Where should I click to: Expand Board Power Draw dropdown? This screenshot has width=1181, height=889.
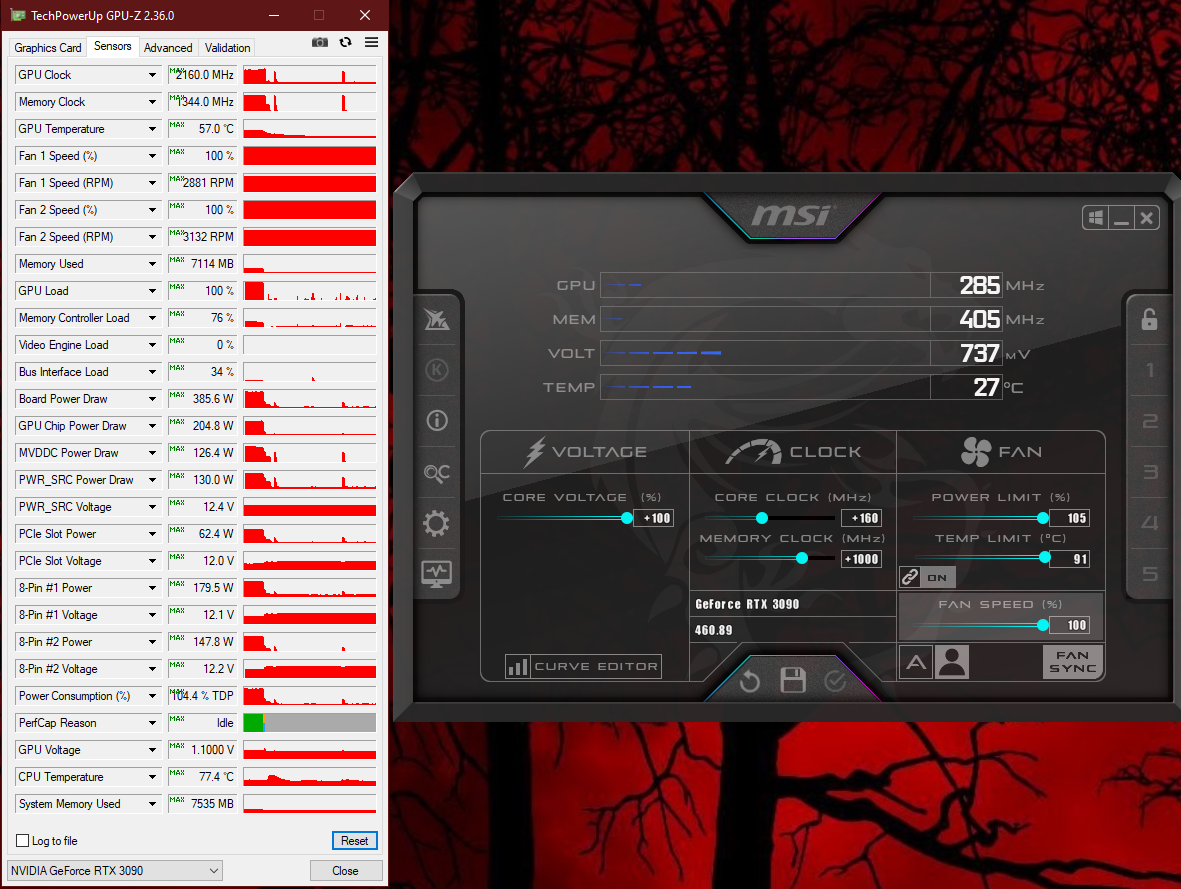tap(152, 399)
